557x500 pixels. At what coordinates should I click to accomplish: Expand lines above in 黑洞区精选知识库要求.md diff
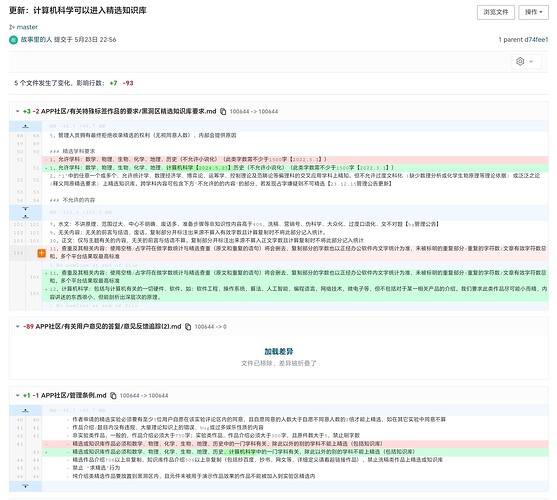click(x=25, y=126)
